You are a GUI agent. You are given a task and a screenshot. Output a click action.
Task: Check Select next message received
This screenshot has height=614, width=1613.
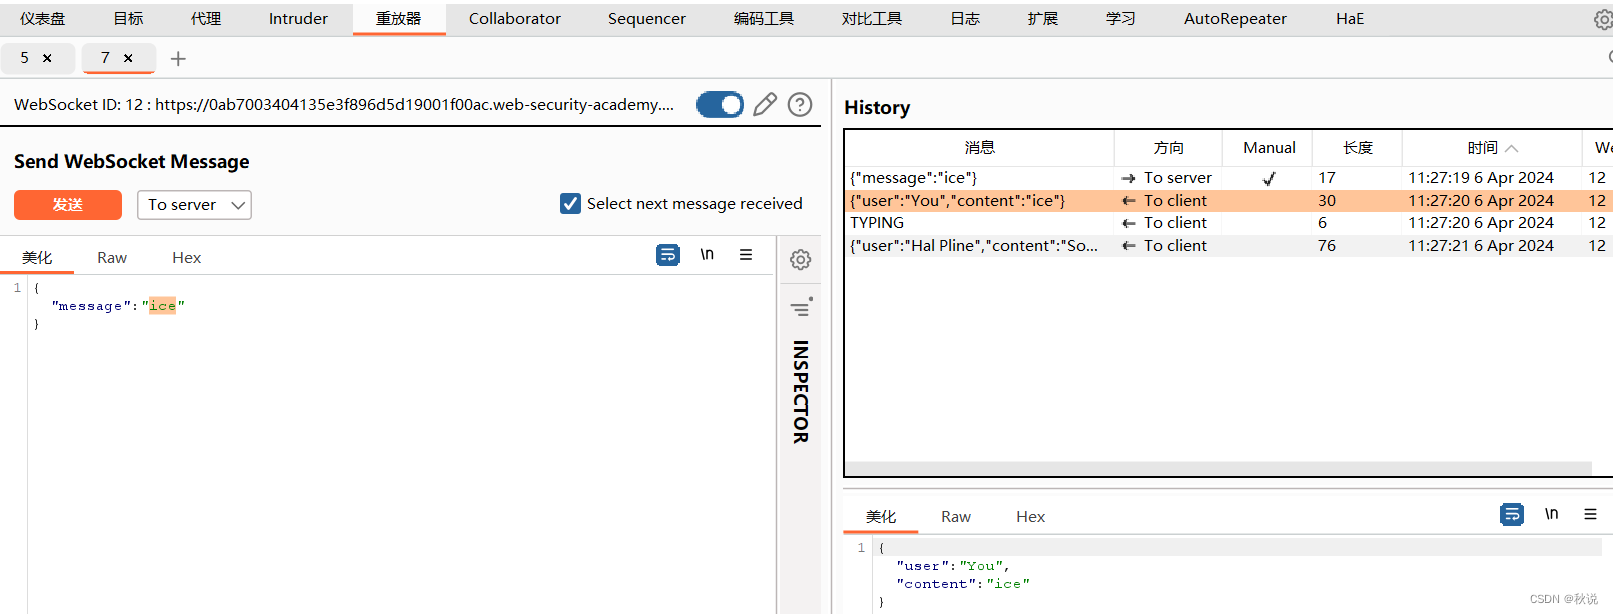pyautogui.click(x=570, y=204)
